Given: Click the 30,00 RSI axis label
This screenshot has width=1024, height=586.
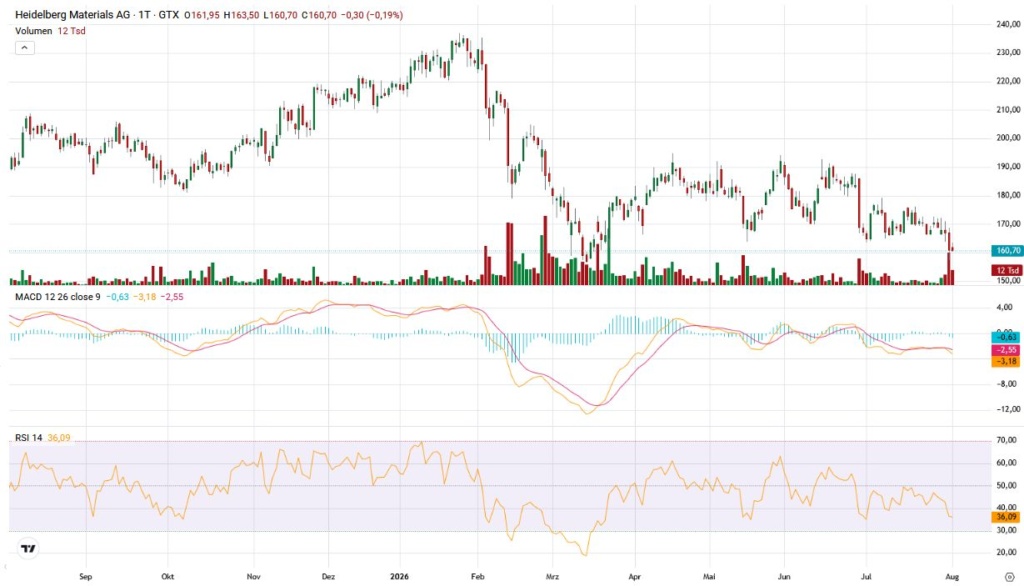Looking at the screenshot, I should (x=1006, y=530).
